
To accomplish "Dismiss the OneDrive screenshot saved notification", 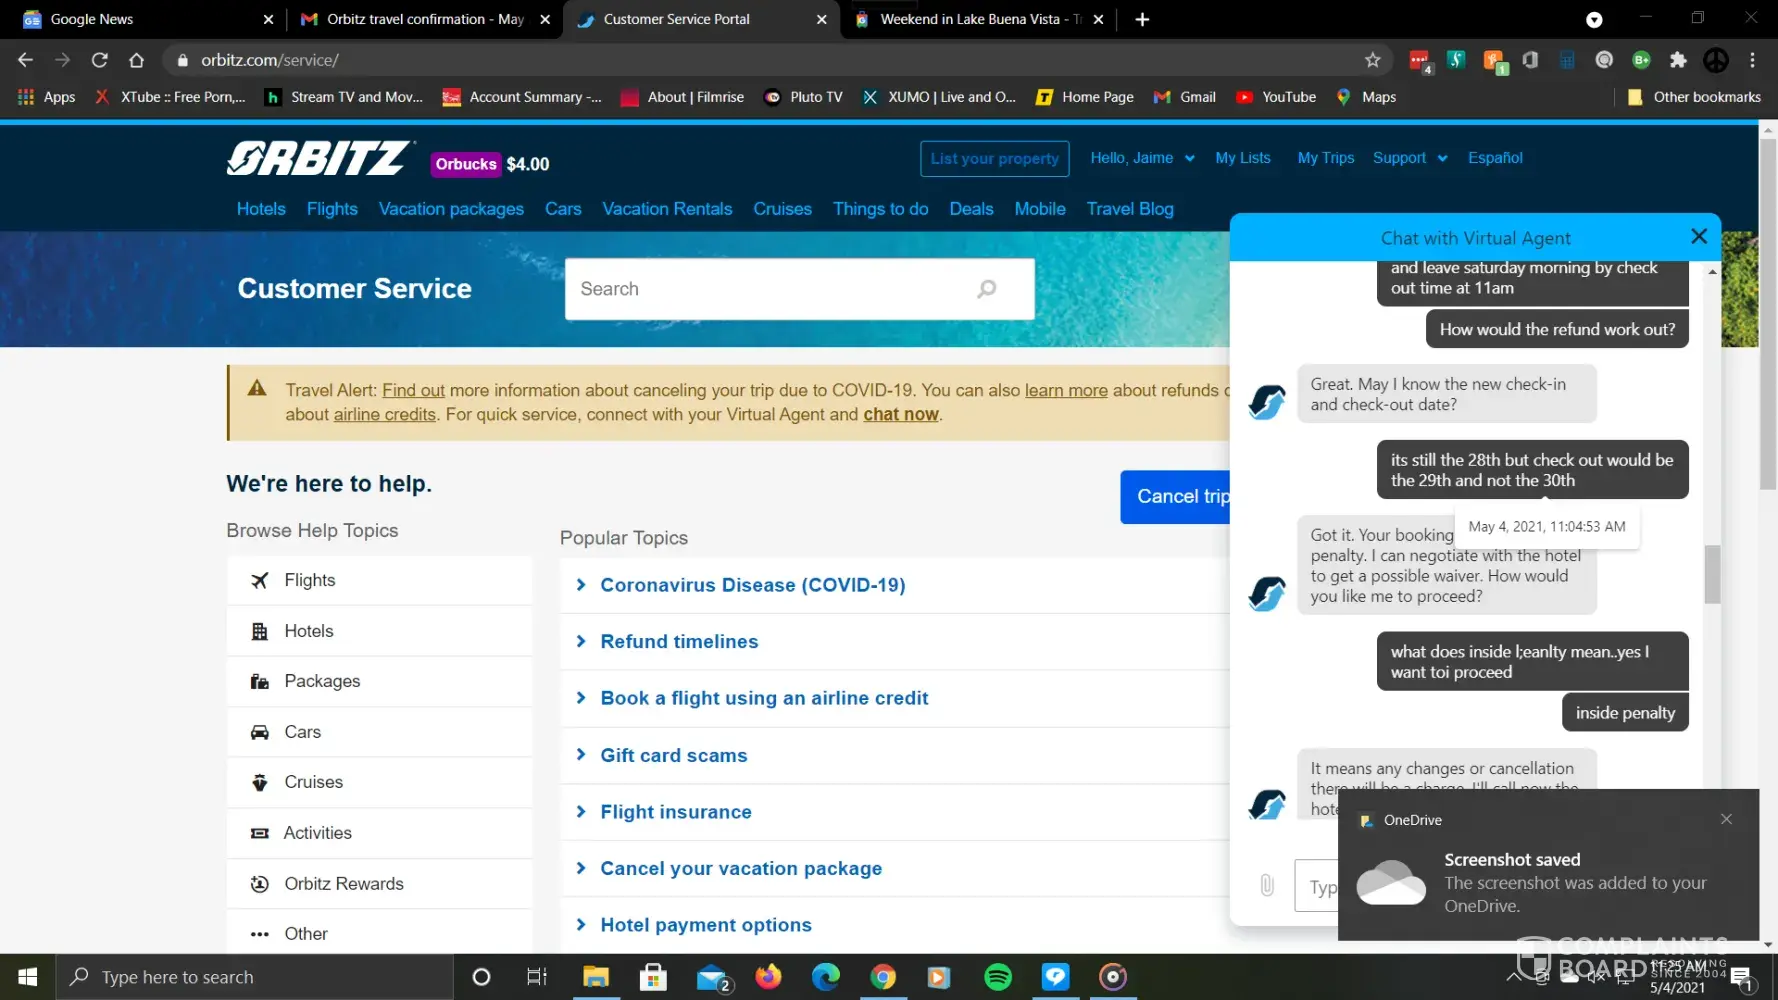I will coord(1725,819).
